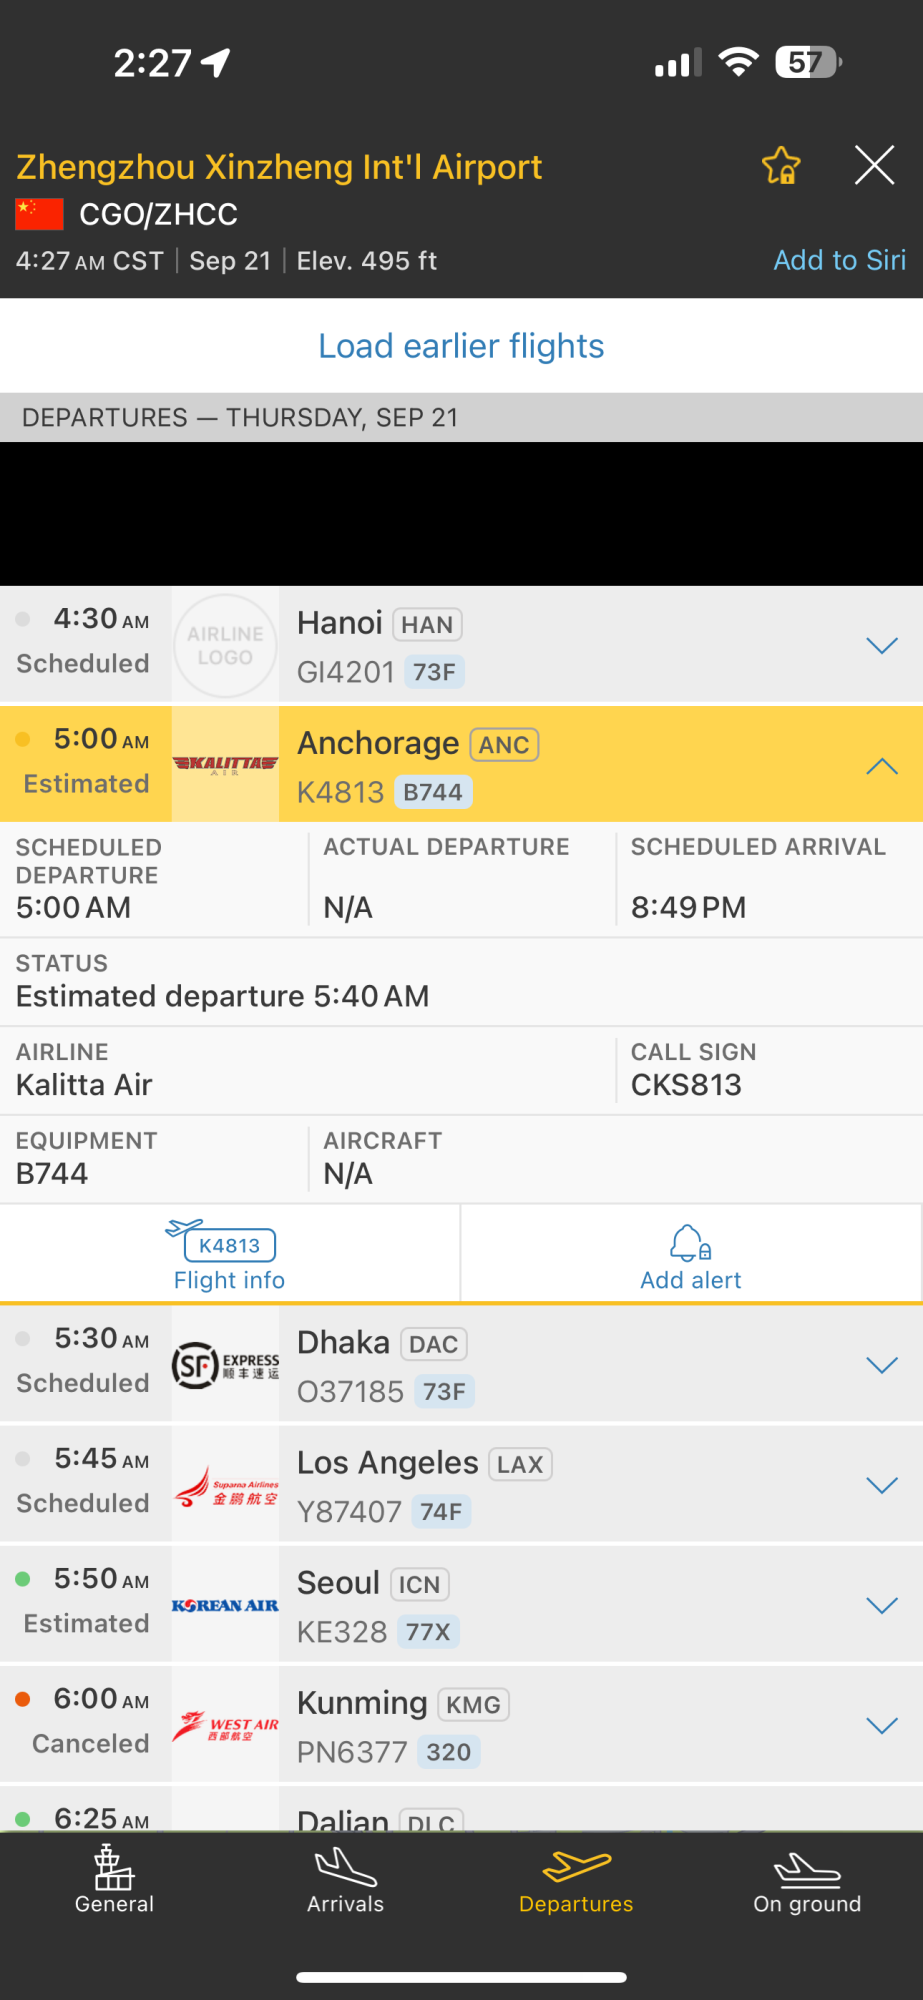
Task: Tap Add to Siri link
Action: (x=839, y=260)
